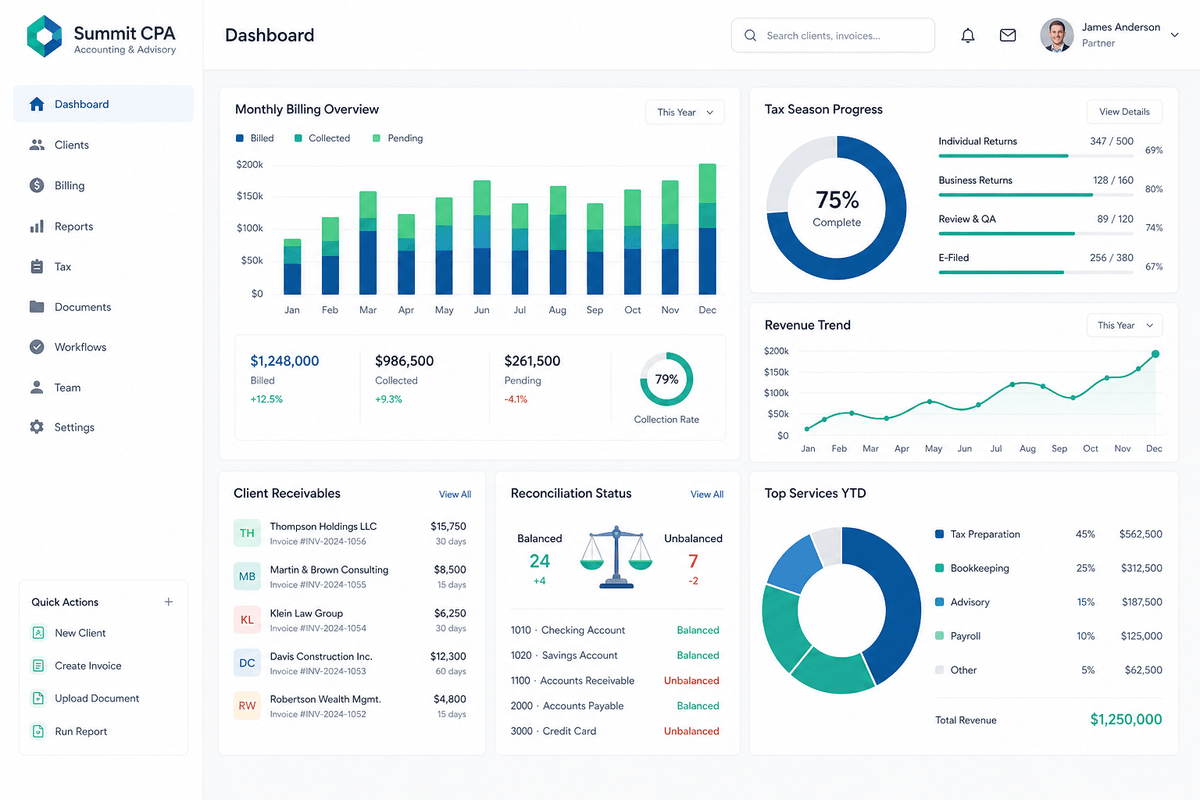The width and height of the screenshot is (1200, 800).
Task: Click the Business Returns progress bar
Action: tap(1036, 195)
